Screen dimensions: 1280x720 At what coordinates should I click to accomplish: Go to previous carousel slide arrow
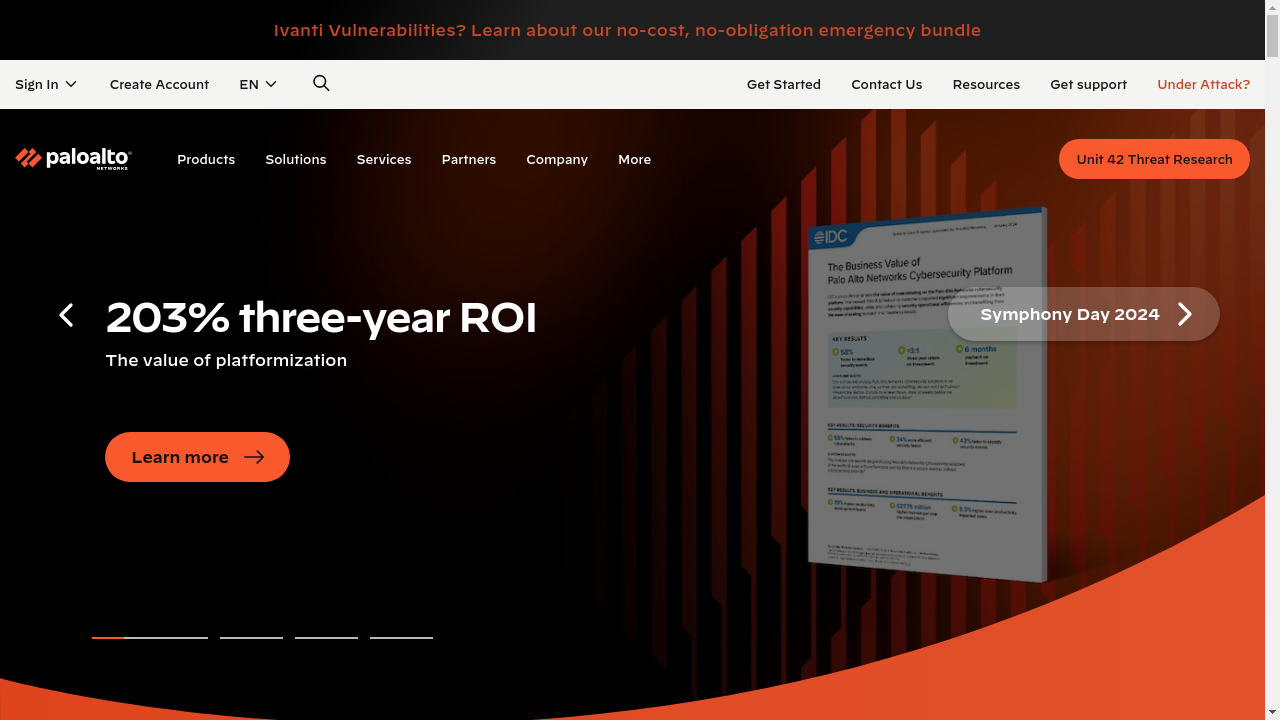[x=66, y=316]
